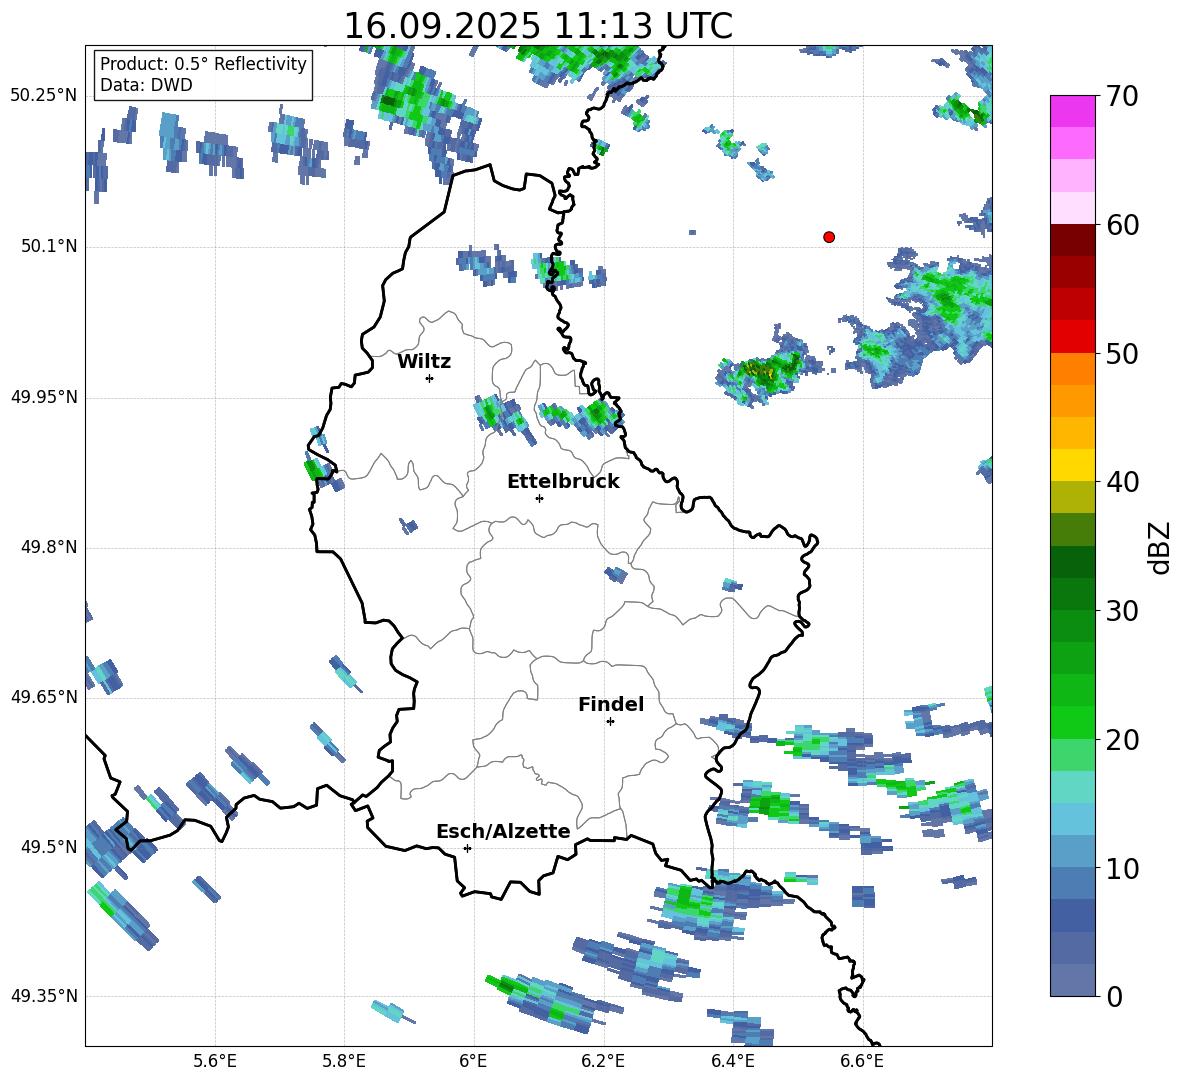Image resolution: width=1184 pixels, height=1081 pixels.
Task: Click the 49.95°N latitude label
Action: pos(44,397)
